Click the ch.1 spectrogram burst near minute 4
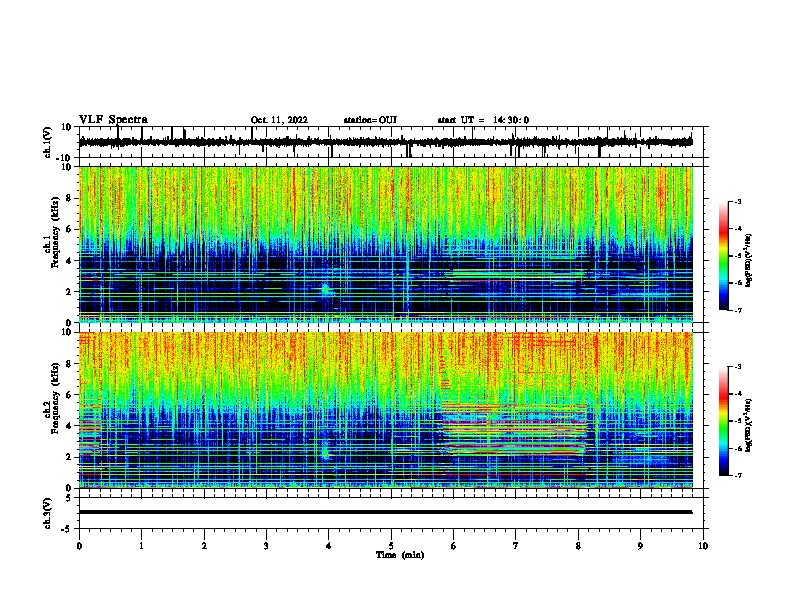Image resolution: width=792 pixels, height=612 pixels. (x=326, y=290)
